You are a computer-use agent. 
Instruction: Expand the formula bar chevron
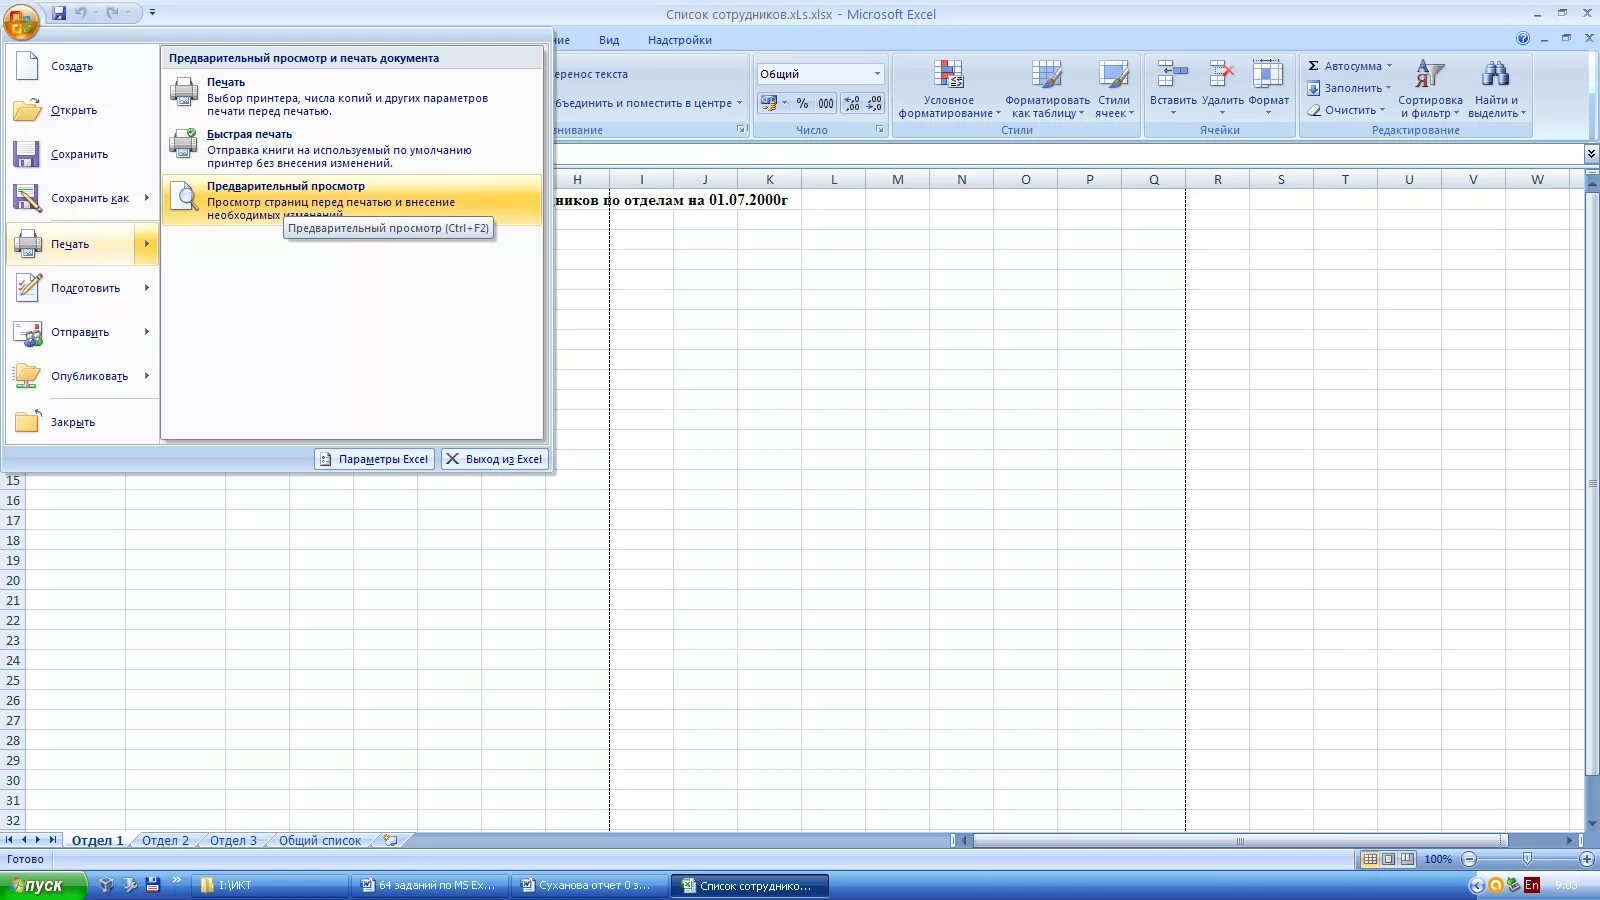tap(1591, 153)
